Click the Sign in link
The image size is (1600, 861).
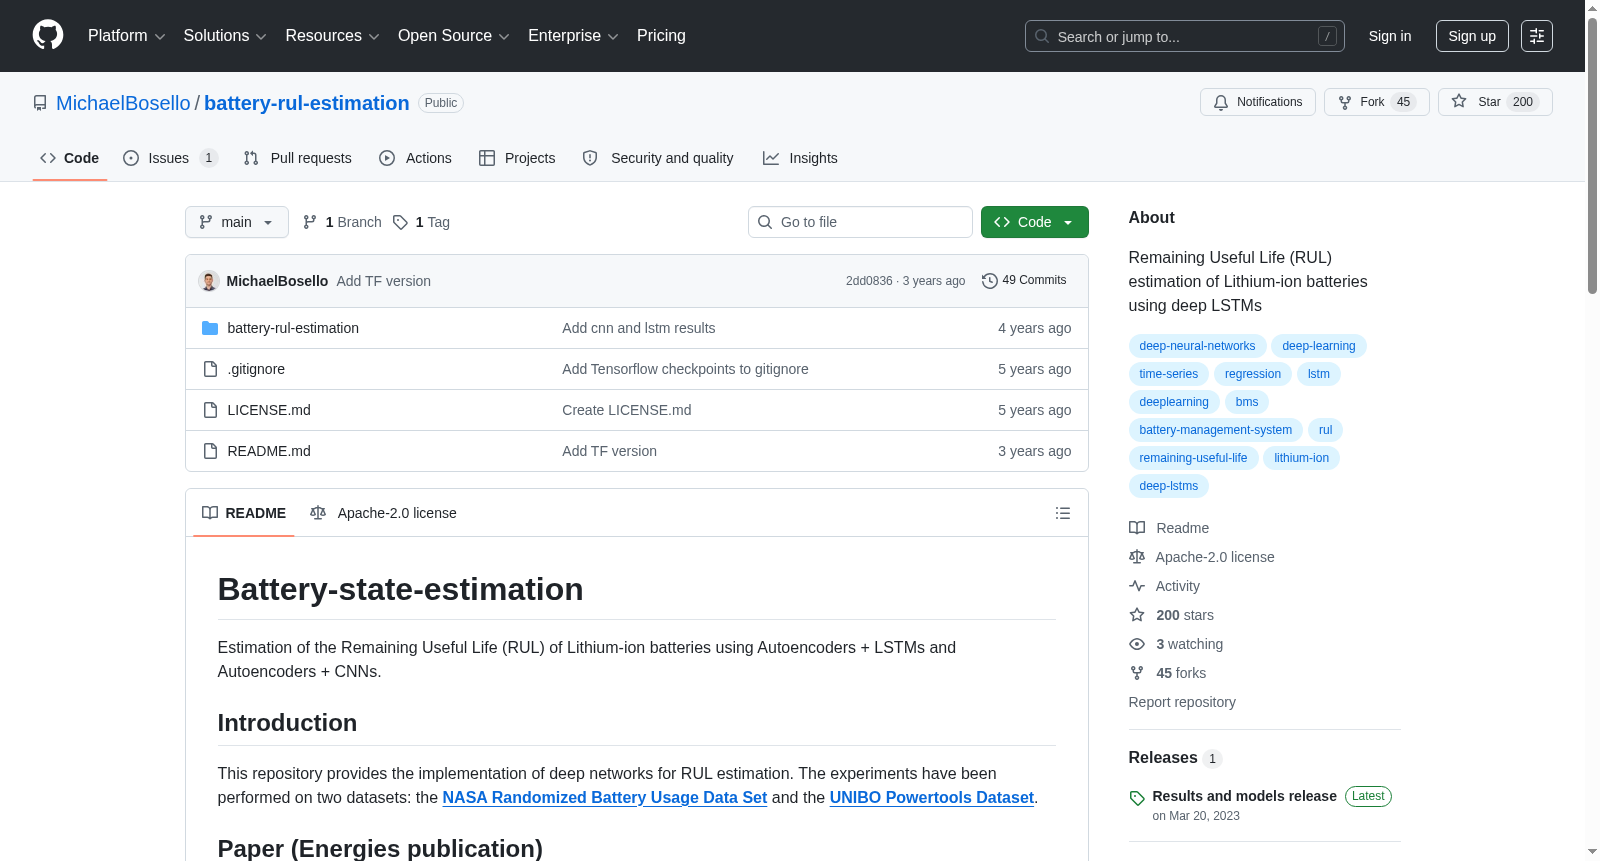click(x=1390, y=36)
